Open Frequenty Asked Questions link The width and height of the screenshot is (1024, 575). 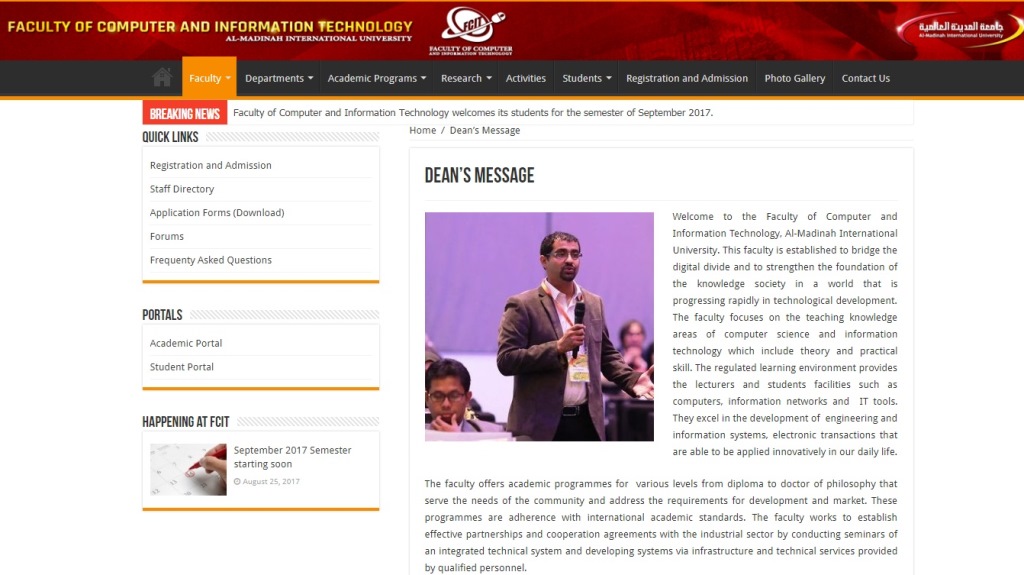(210, 259)
